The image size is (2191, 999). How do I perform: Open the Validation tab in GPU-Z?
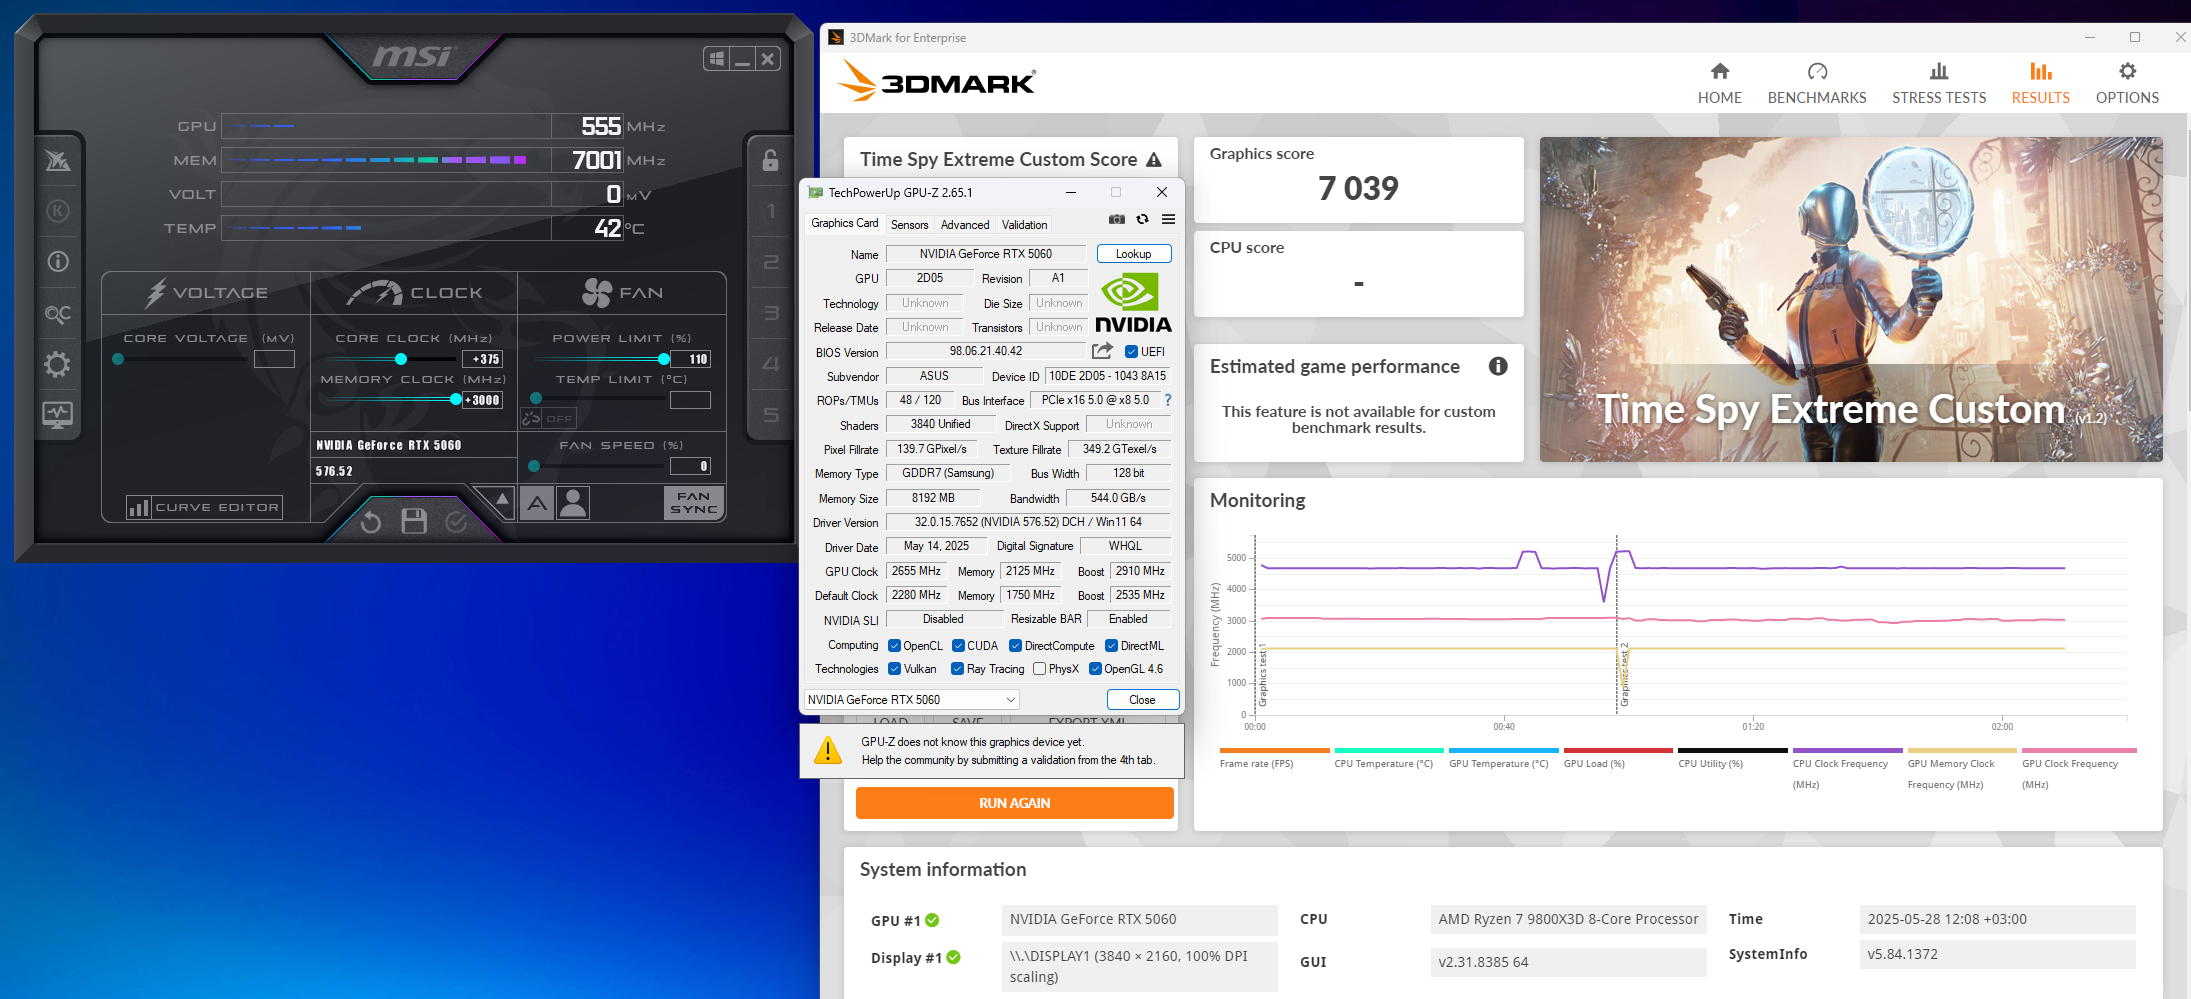tap(1025, 225)
